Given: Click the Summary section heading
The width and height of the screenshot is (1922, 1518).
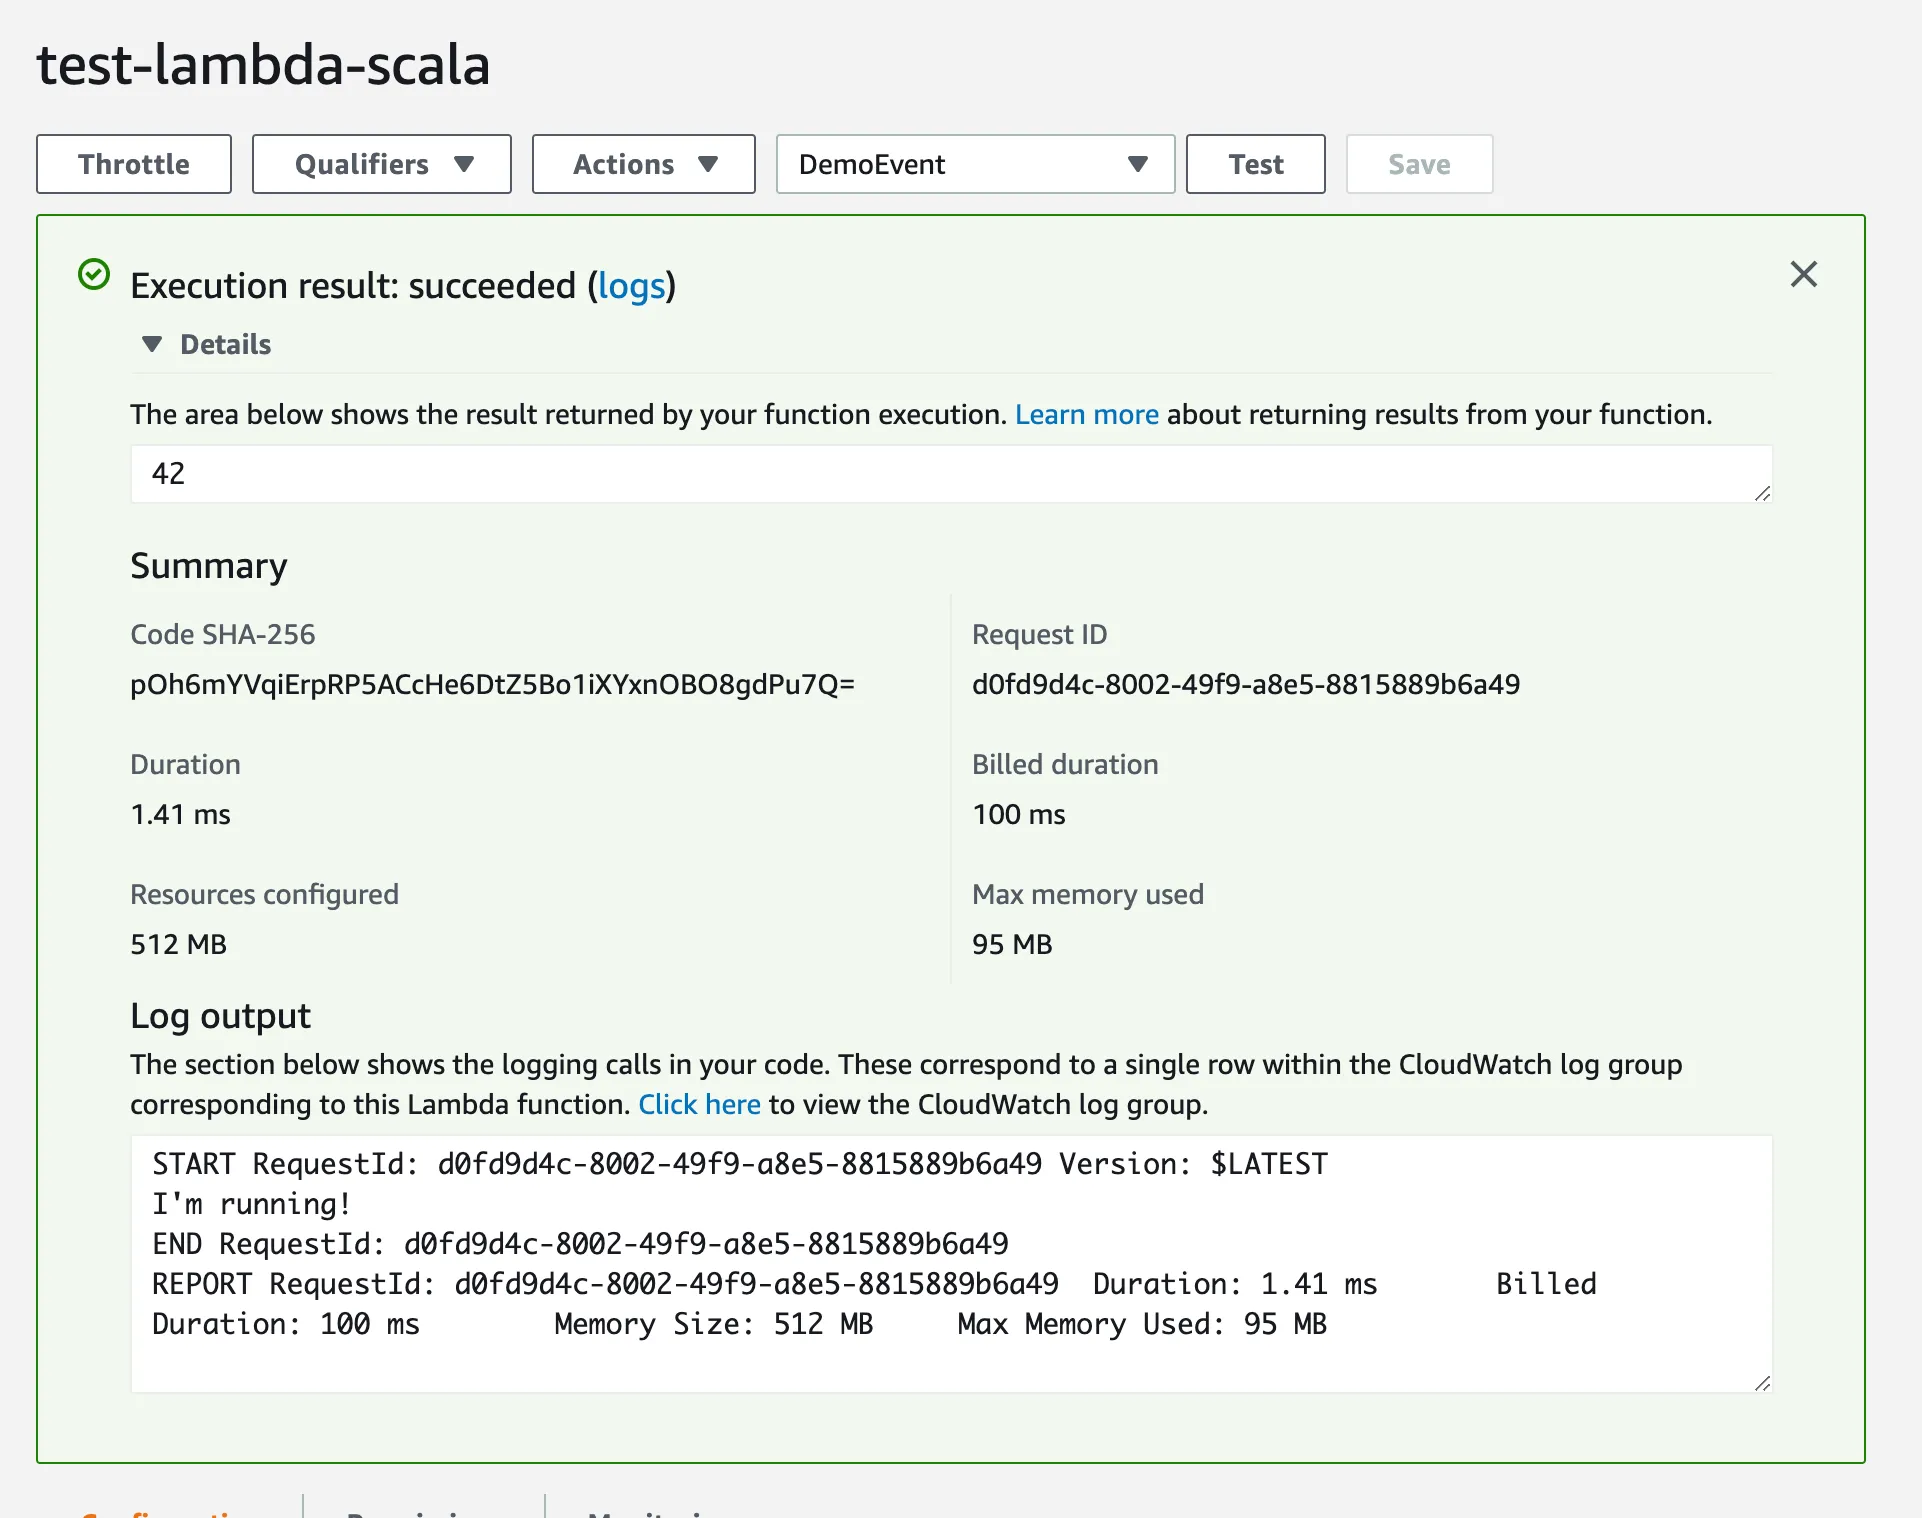Looking at the screenshot, I should click(209, 566).
